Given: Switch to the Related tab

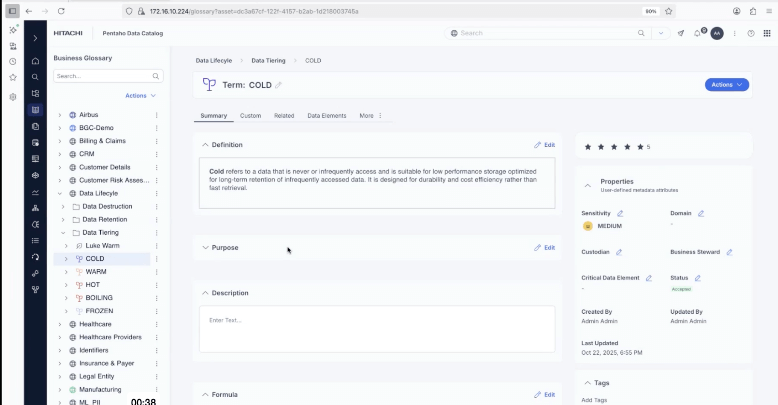Looking at the screenshot, I should point(284,116).
